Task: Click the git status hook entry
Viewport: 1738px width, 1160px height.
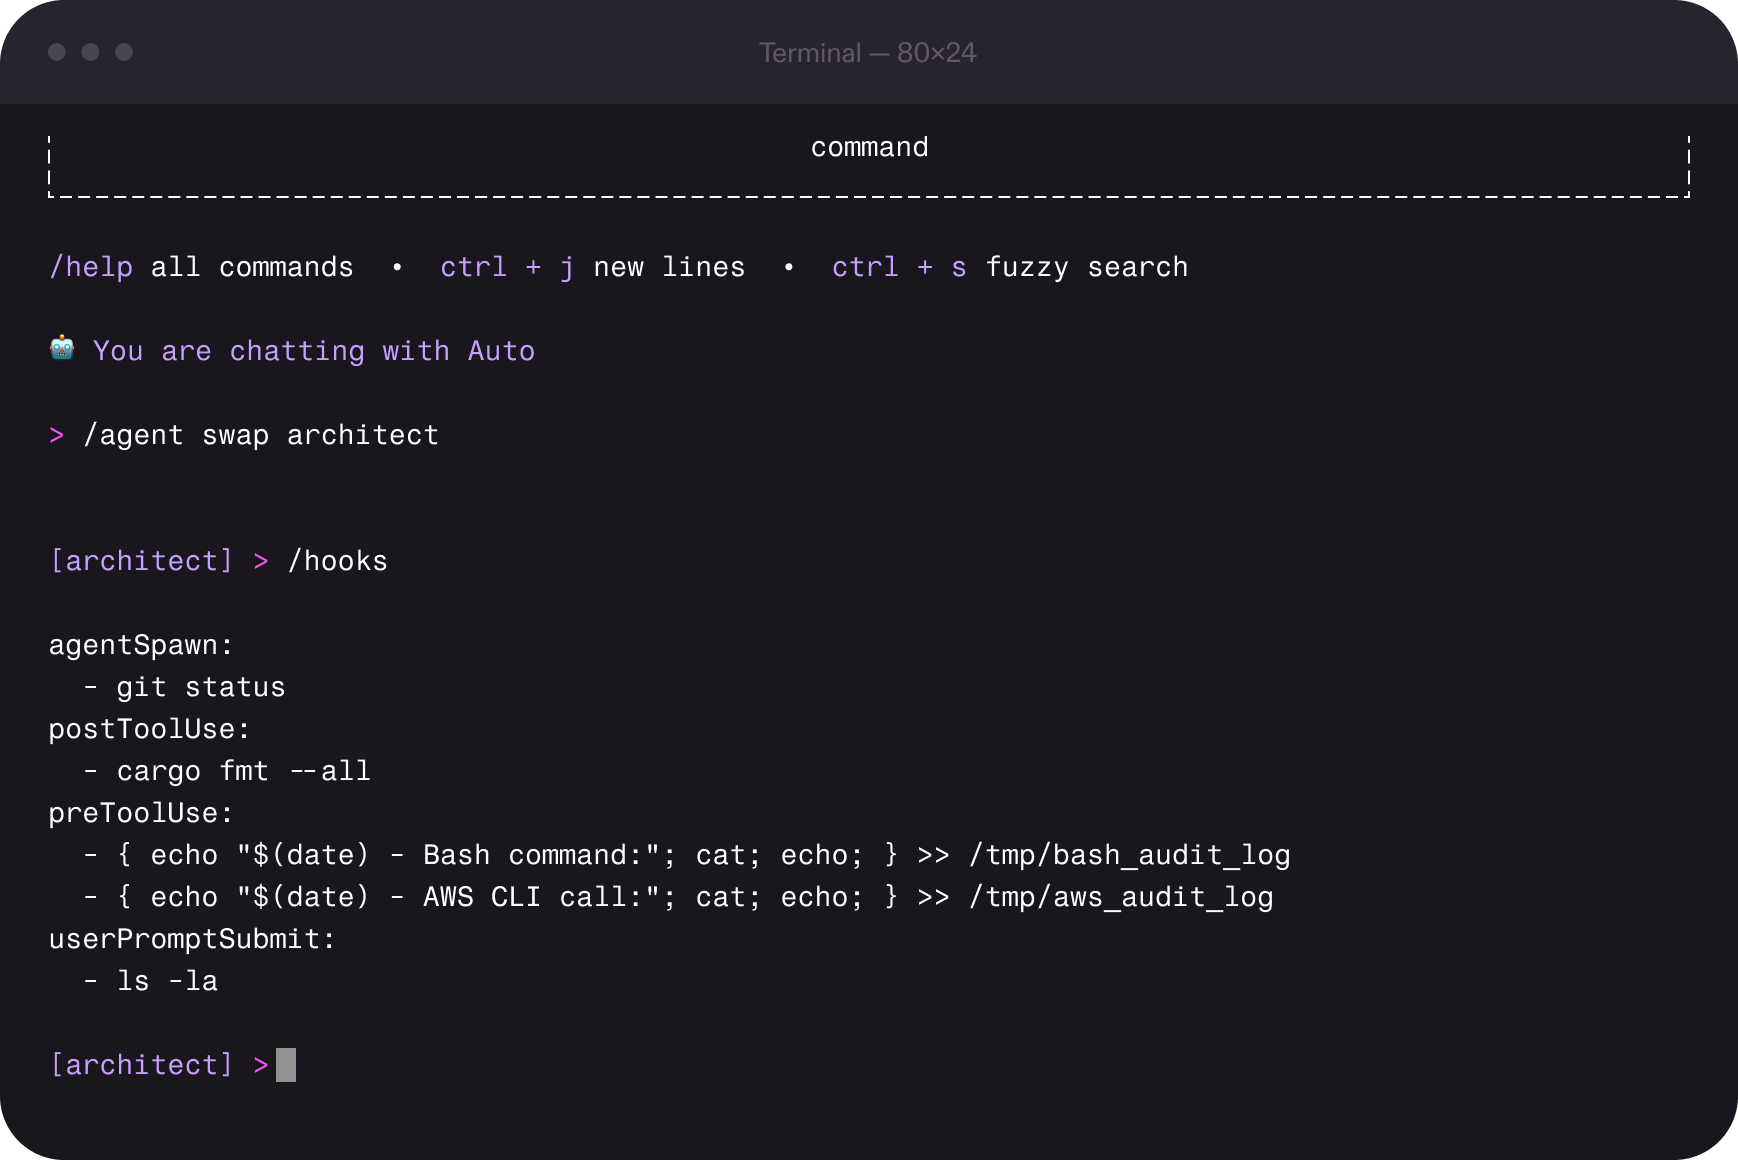Action: tap(200, 687)
